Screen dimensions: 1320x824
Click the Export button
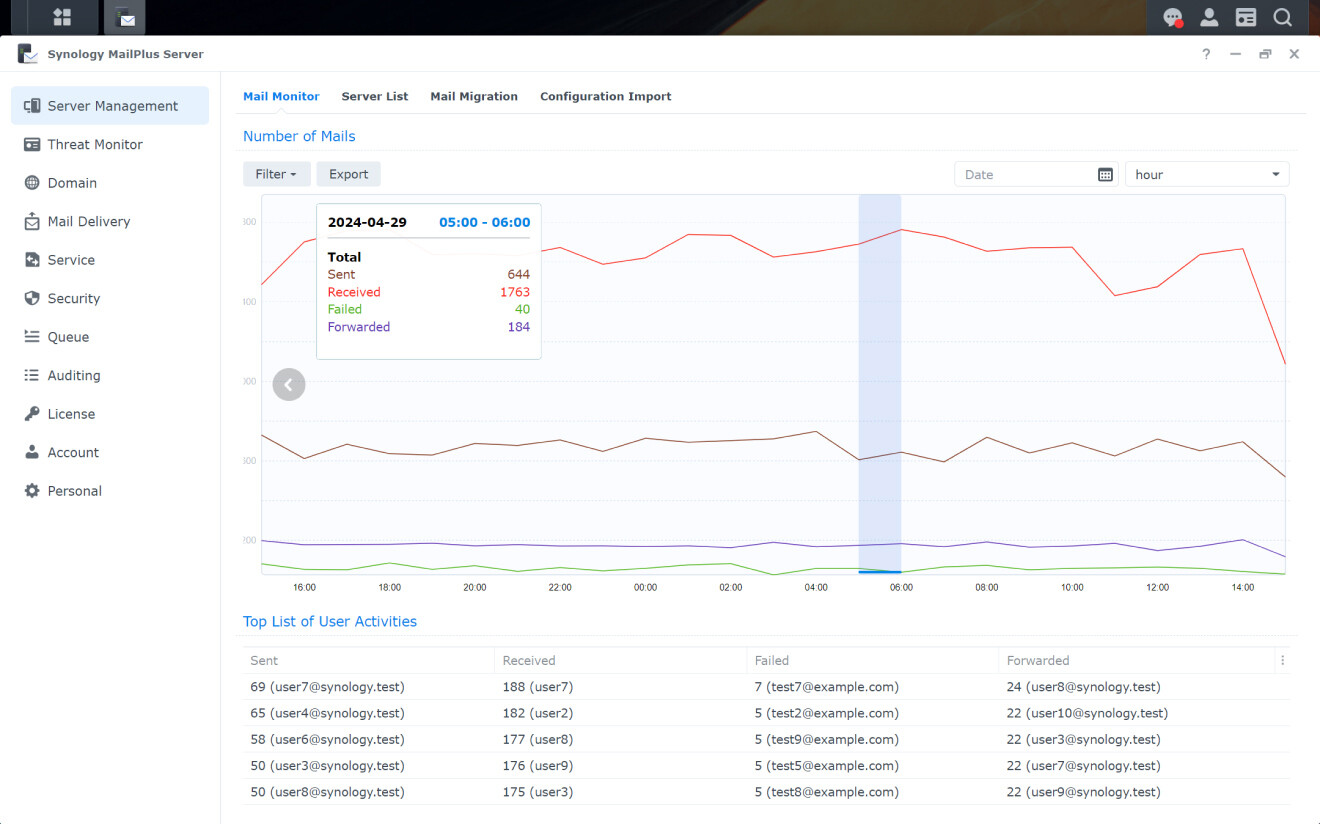(x=348, y=174)
